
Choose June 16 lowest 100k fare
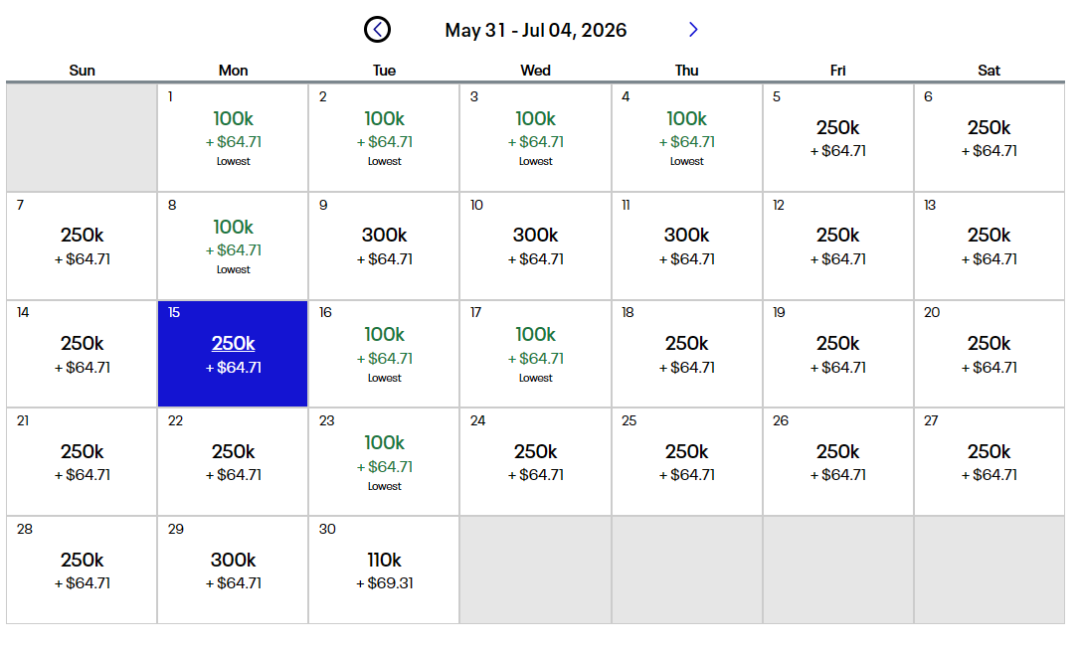[x=384, y=353]
